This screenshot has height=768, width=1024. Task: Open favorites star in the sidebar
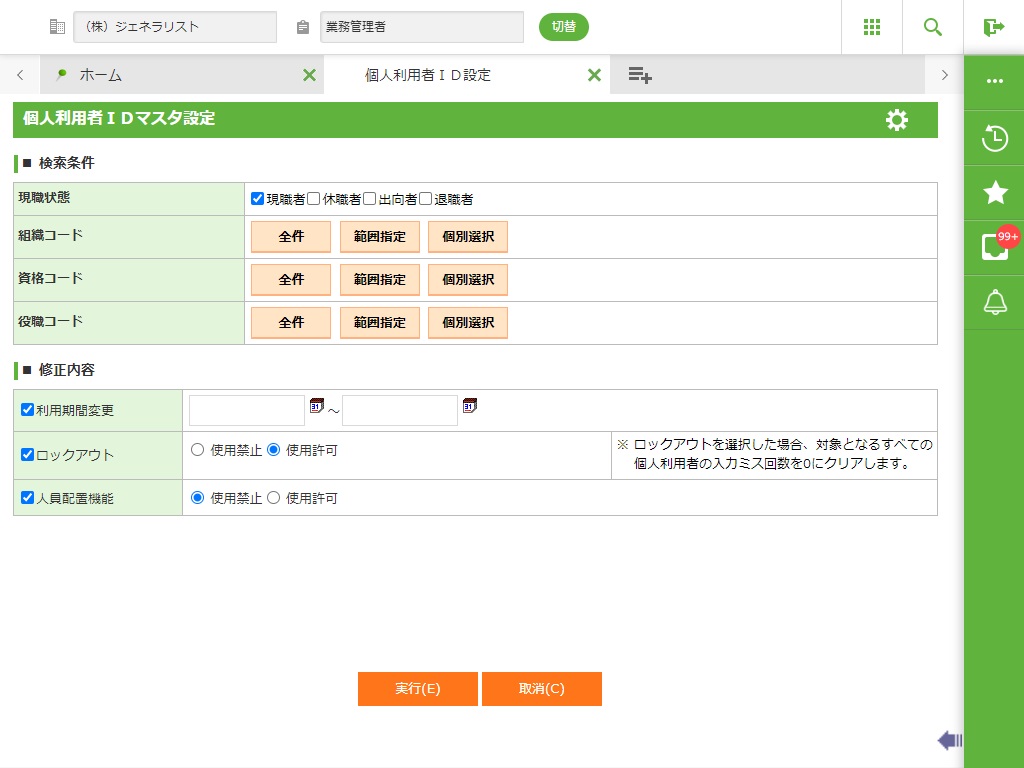coord(994,193)
